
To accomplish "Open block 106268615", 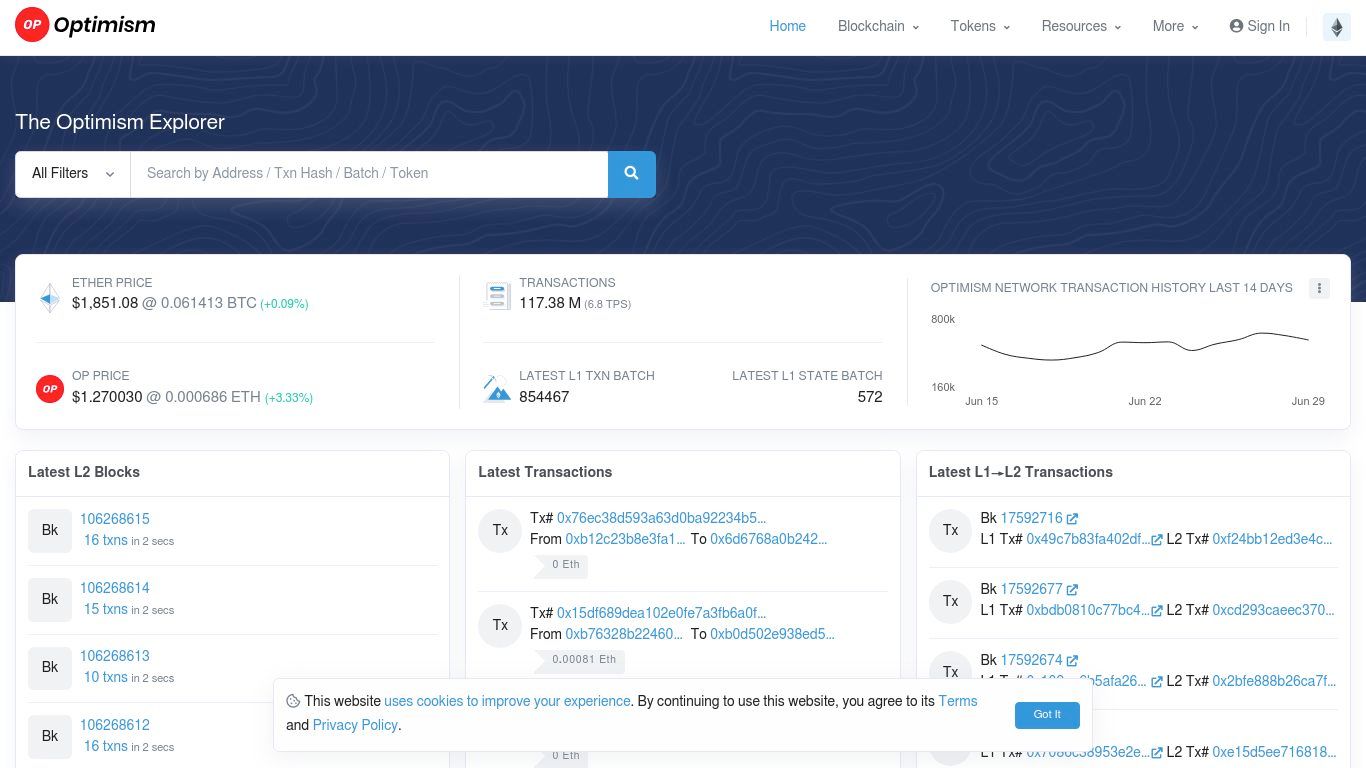I will (115, 519).
